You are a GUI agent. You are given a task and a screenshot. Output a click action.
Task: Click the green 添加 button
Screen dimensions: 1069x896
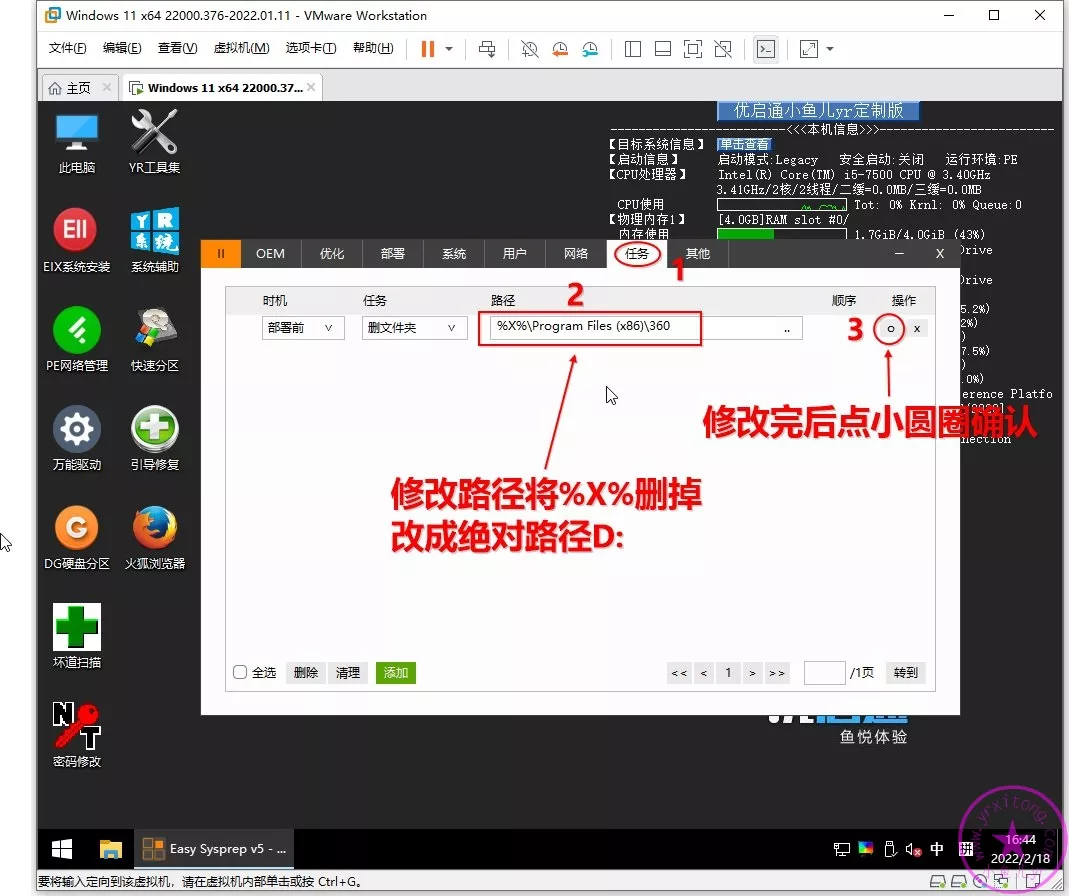point(395,673)
